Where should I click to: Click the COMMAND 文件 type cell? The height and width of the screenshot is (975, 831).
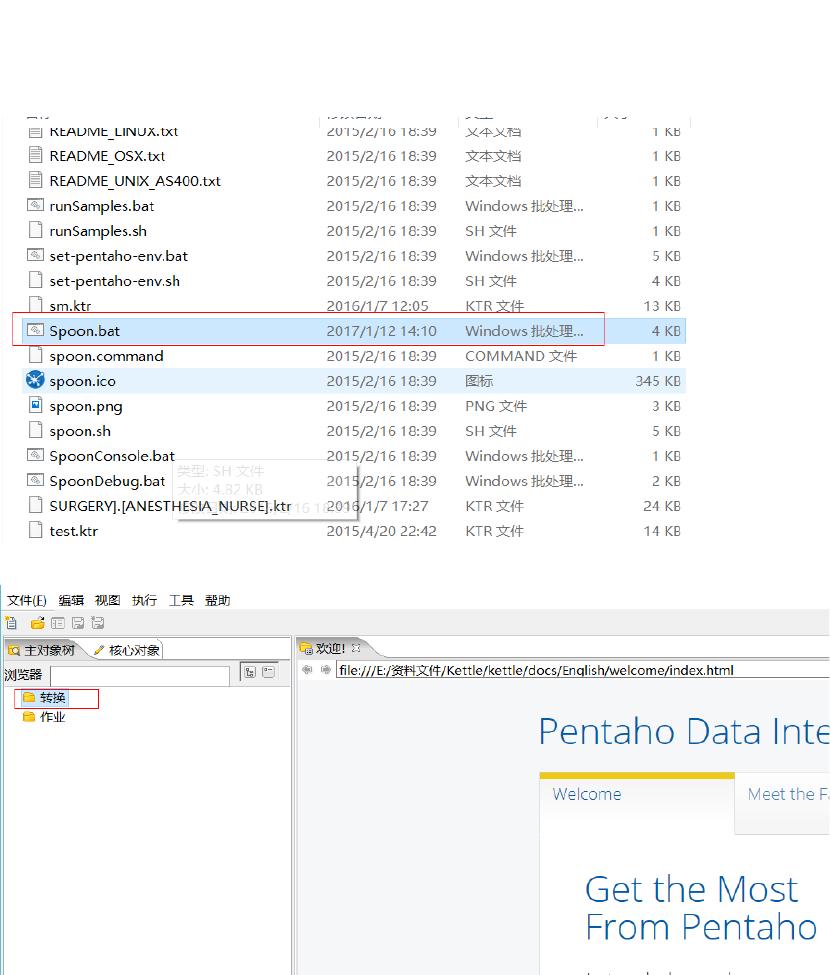521,356
